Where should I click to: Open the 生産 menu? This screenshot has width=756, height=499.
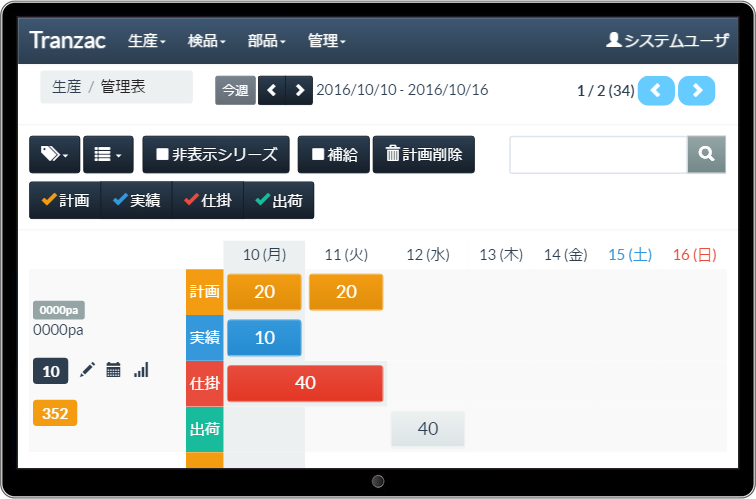click(147, 41)
